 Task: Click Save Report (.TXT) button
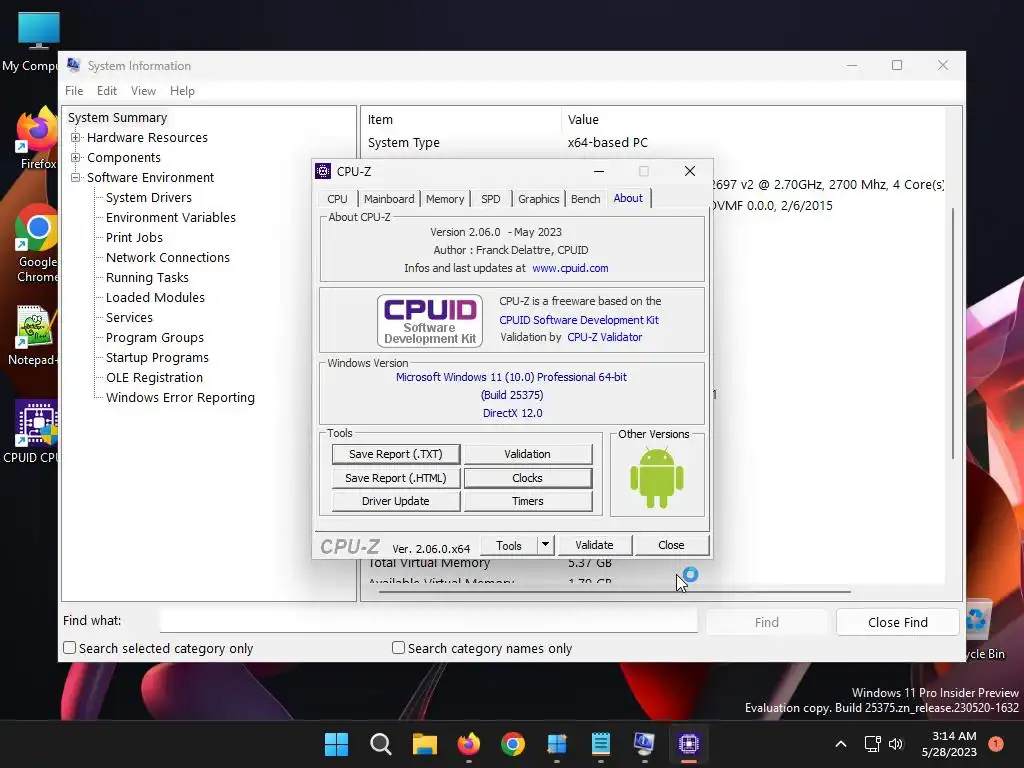[396, 454]
